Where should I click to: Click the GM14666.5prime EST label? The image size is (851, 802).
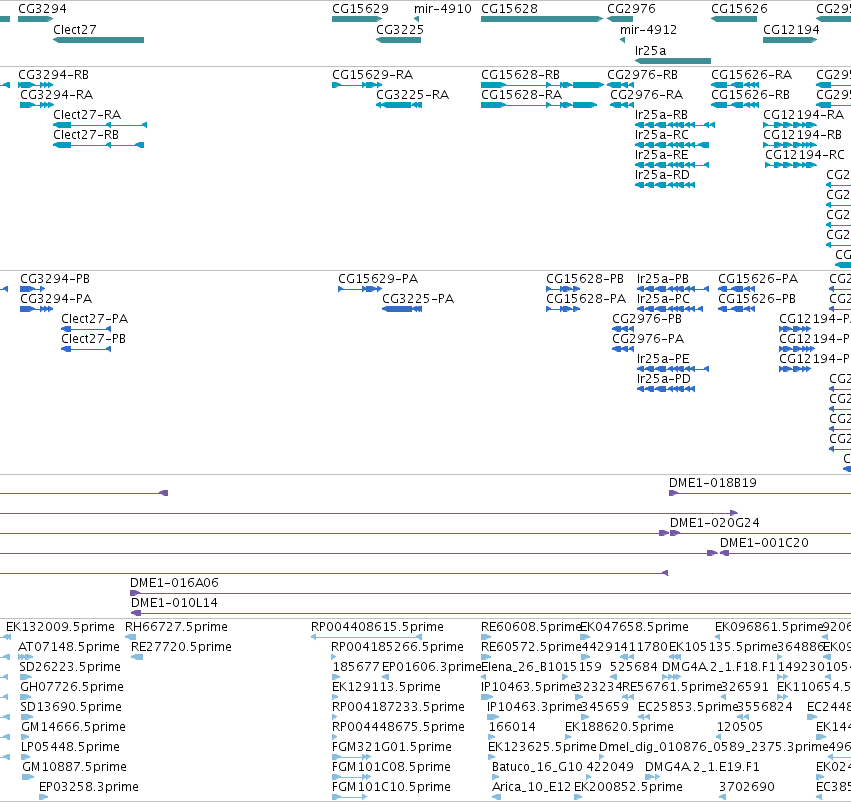pos(73,728)
